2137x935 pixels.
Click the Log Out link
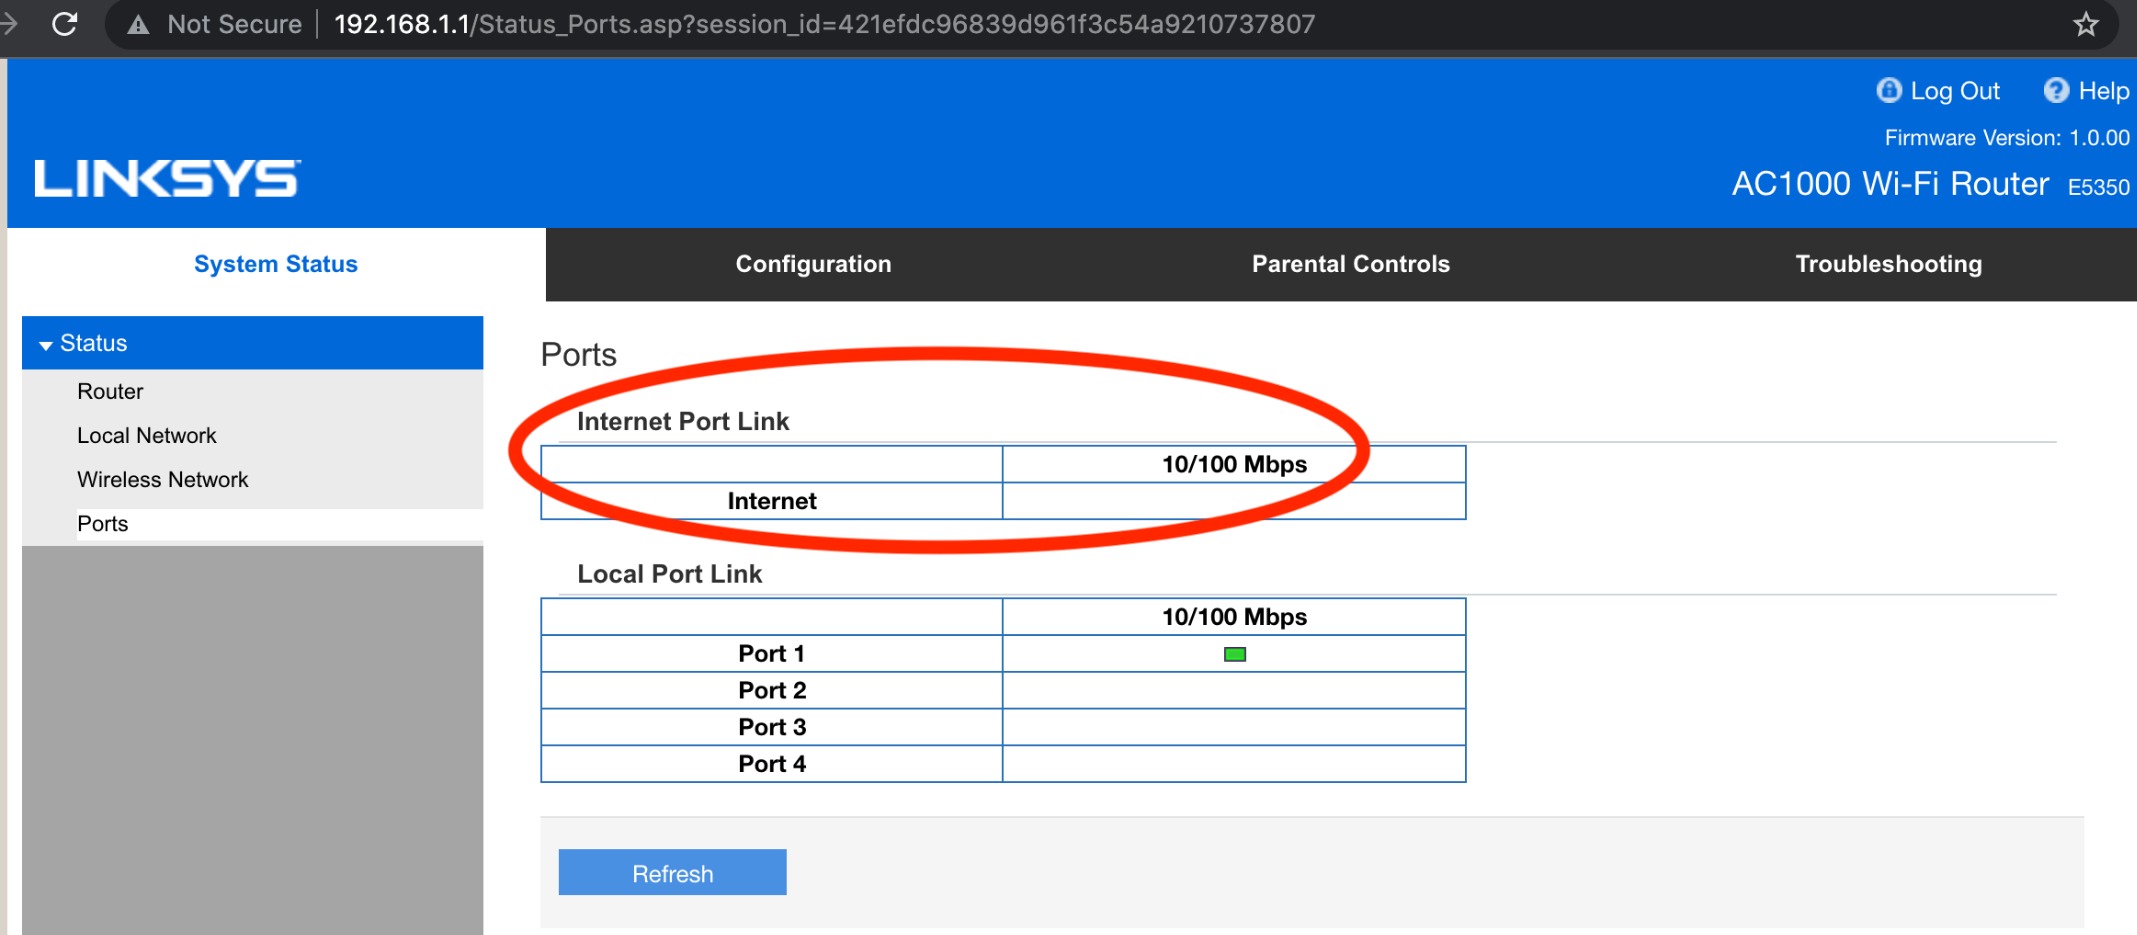coord(1954,91)
